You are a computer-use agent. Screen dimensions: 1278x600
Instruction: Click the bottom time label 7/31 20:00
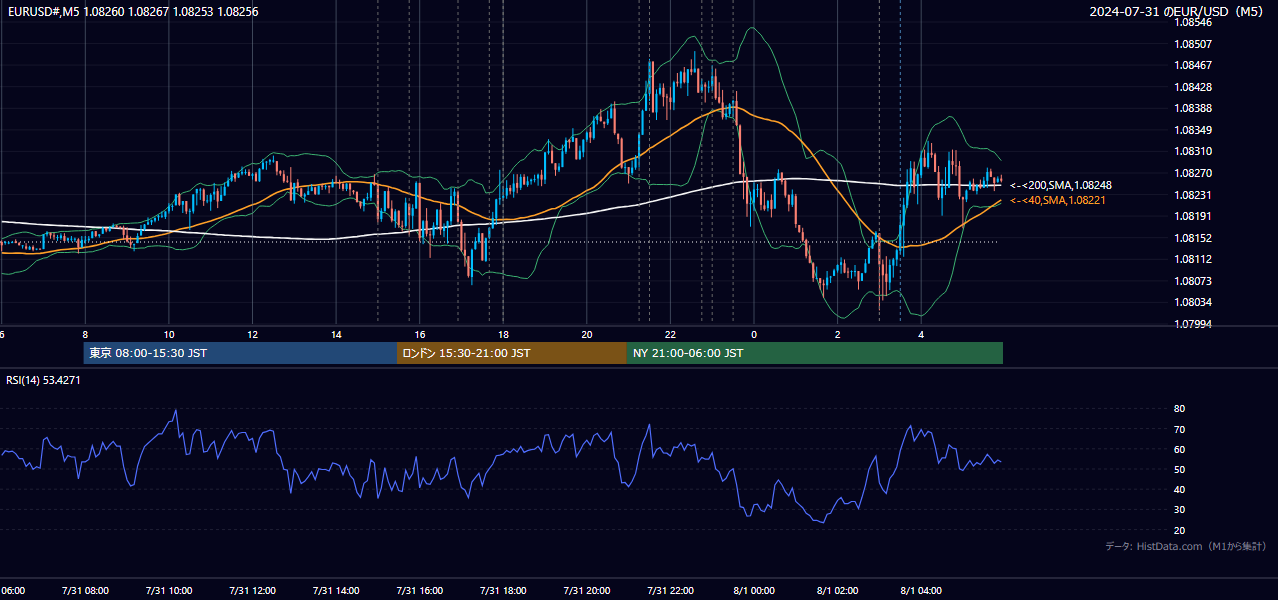(587, 591)
